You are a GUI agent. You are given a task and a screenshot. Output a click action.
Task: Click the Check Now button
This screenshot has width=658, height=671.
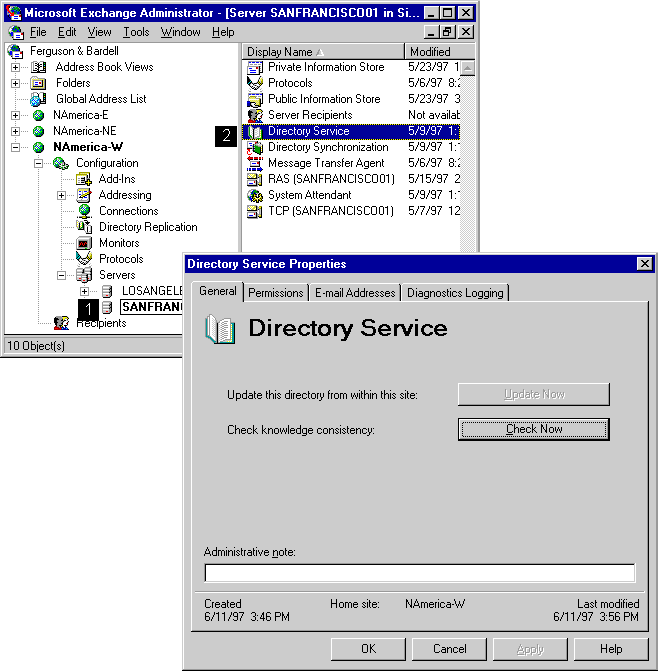click(534, 429)
